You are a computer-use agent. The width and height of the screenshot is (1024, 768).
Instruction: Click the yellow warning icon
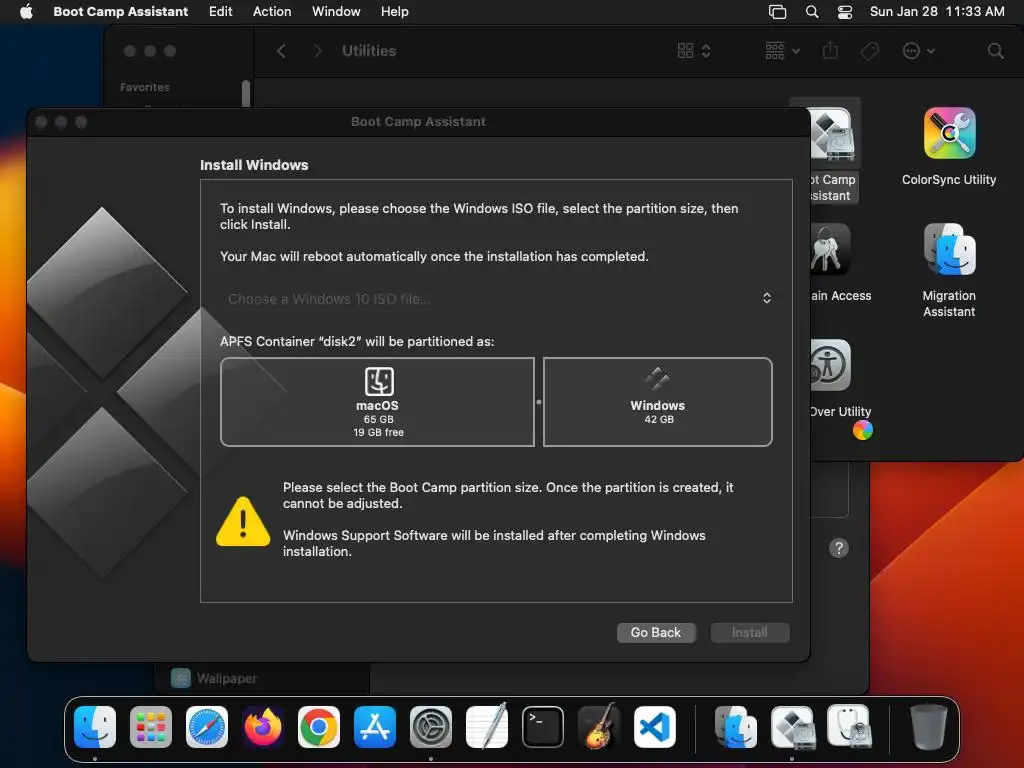pos(243,521)
